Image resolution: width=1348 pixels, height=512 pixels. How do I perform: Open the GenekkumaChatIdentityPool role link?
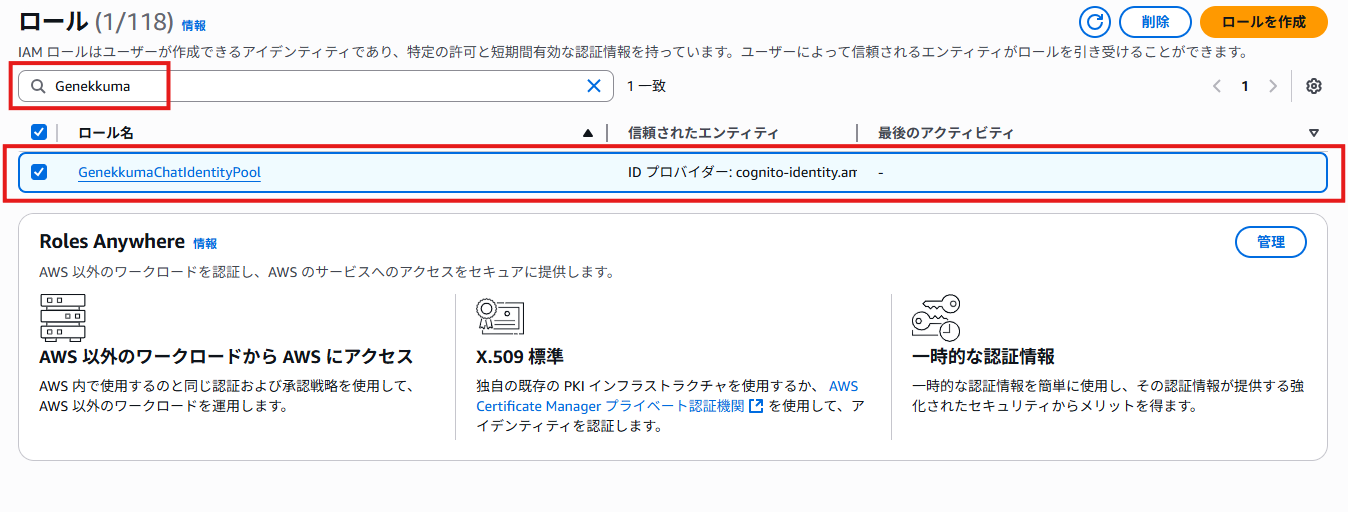coord(169,172)
